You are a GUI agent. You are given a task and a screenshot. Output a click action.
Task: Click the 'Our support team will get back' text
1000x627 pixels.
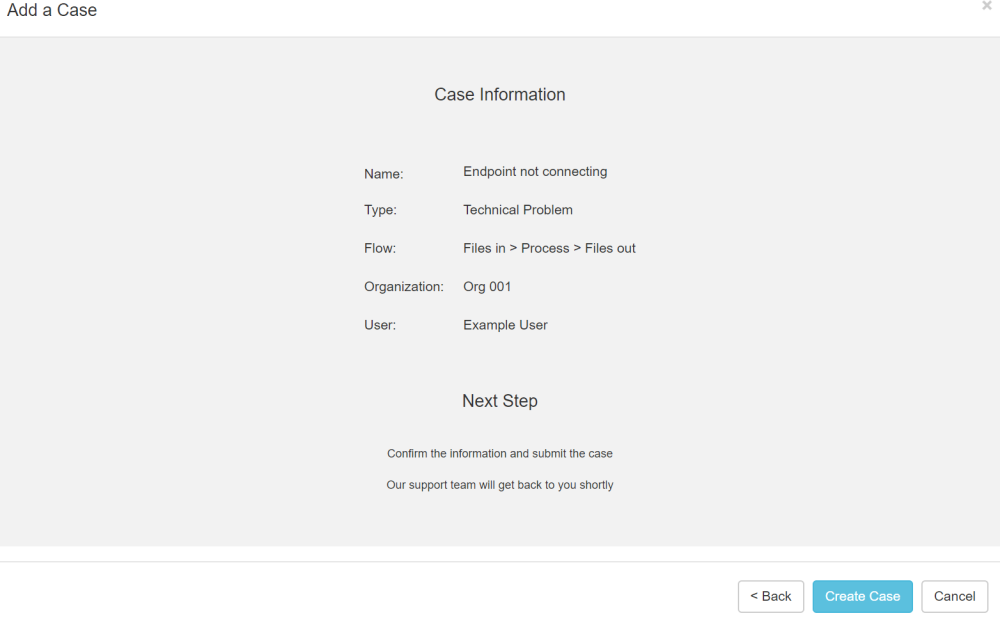pyautogui.click(x=500, y=485)
